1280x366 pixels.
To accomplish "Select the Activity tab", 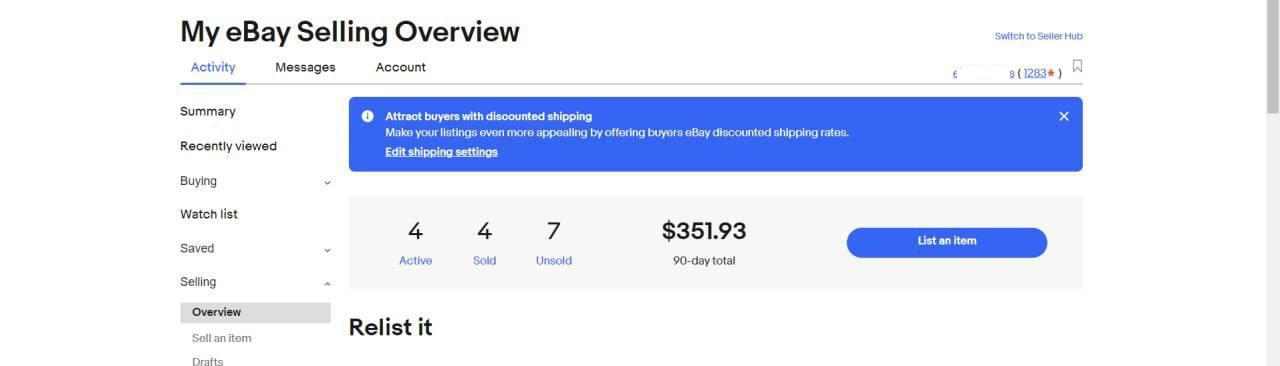I will click(213, 67).
